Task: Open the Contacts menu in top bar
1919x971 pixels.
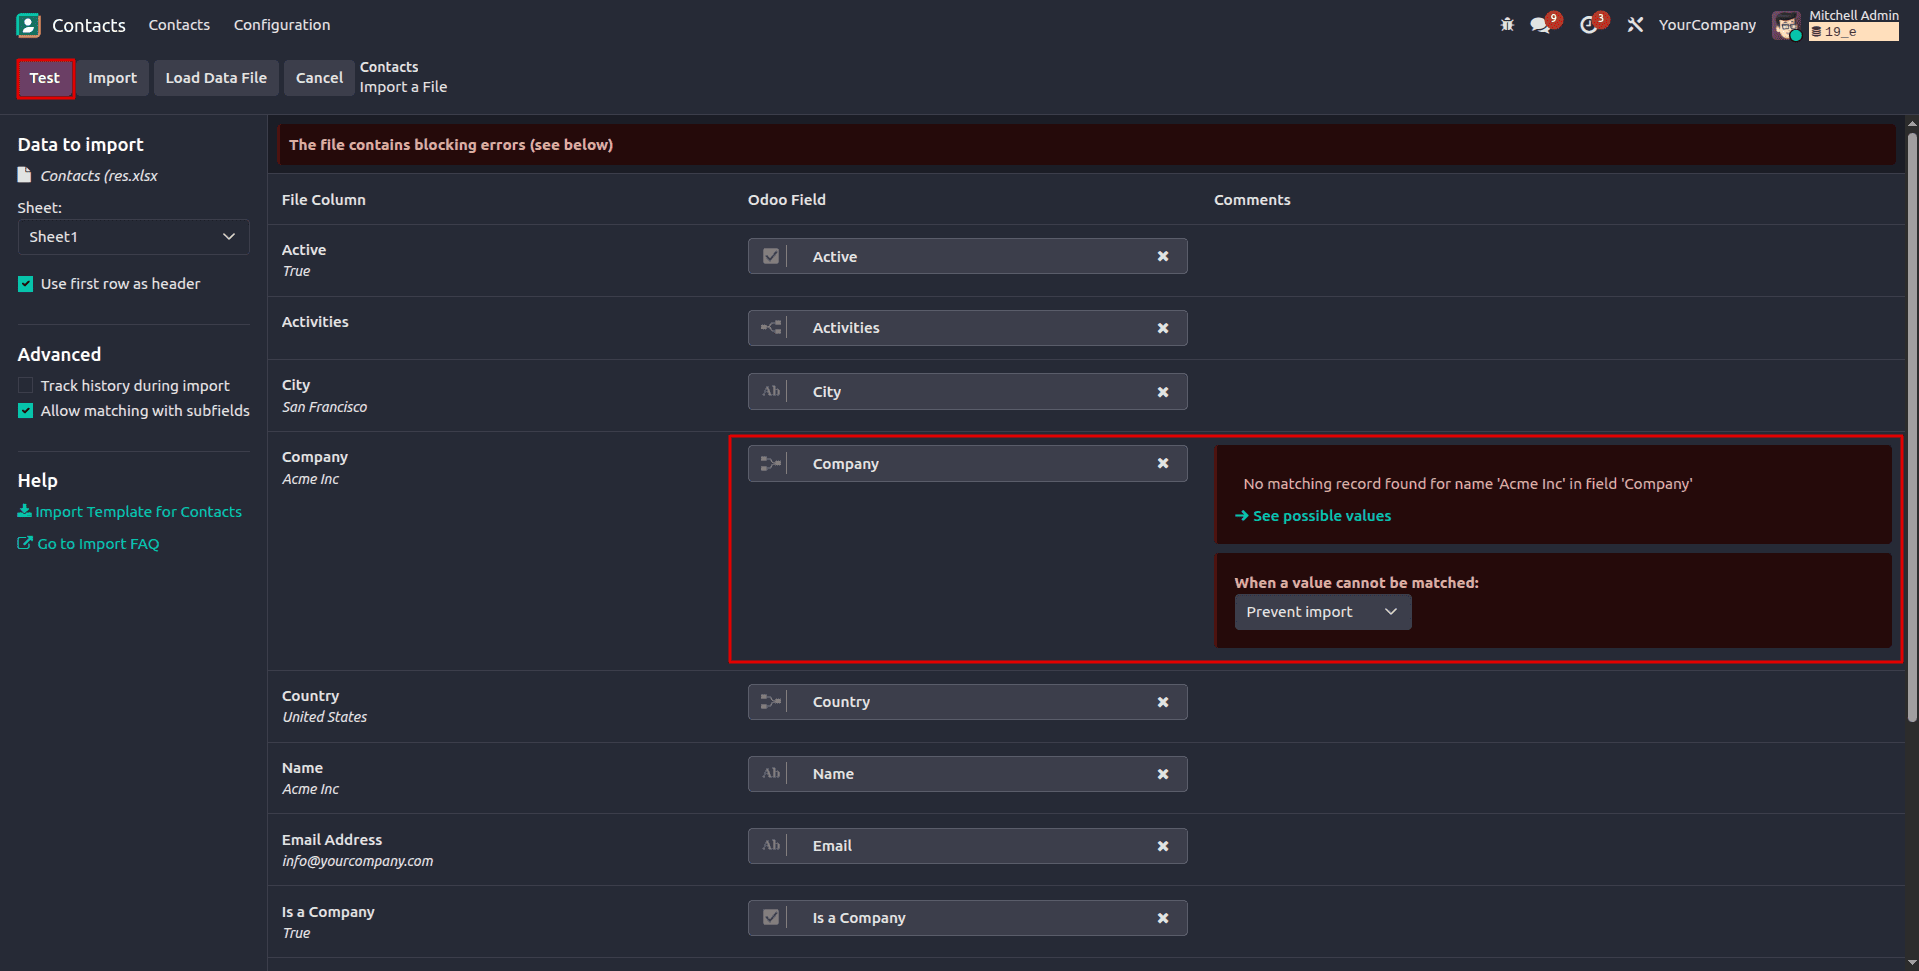Action: [x=178, y=24]
